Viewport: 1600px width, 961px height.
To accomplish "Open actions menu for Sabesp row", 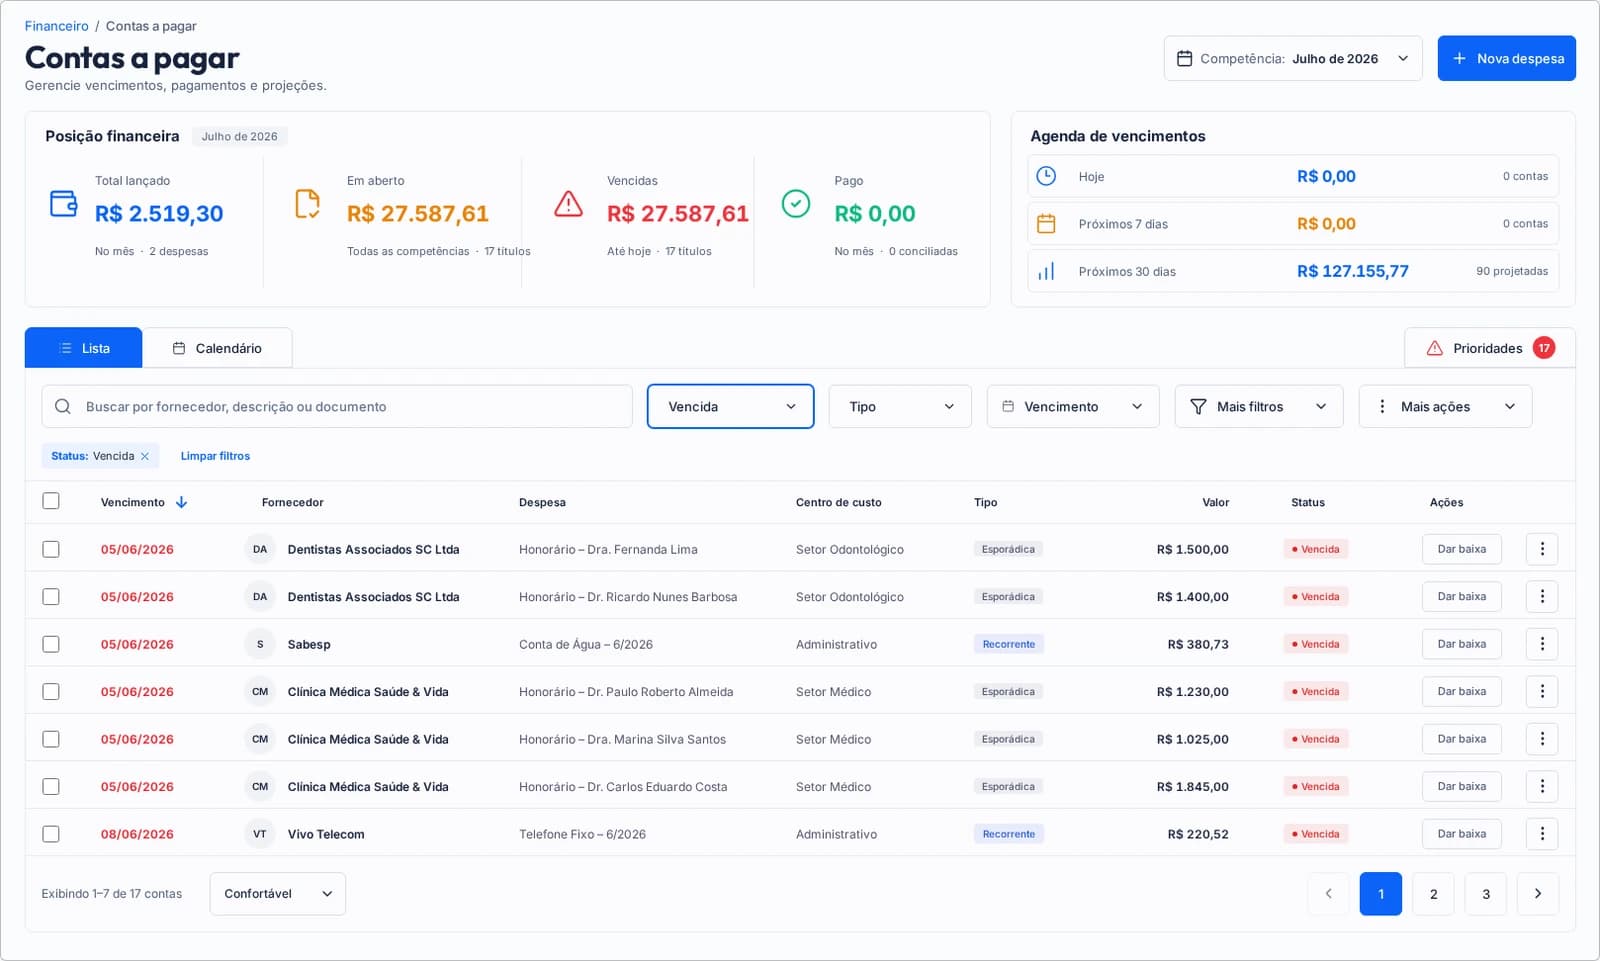I will (1542, 644).
